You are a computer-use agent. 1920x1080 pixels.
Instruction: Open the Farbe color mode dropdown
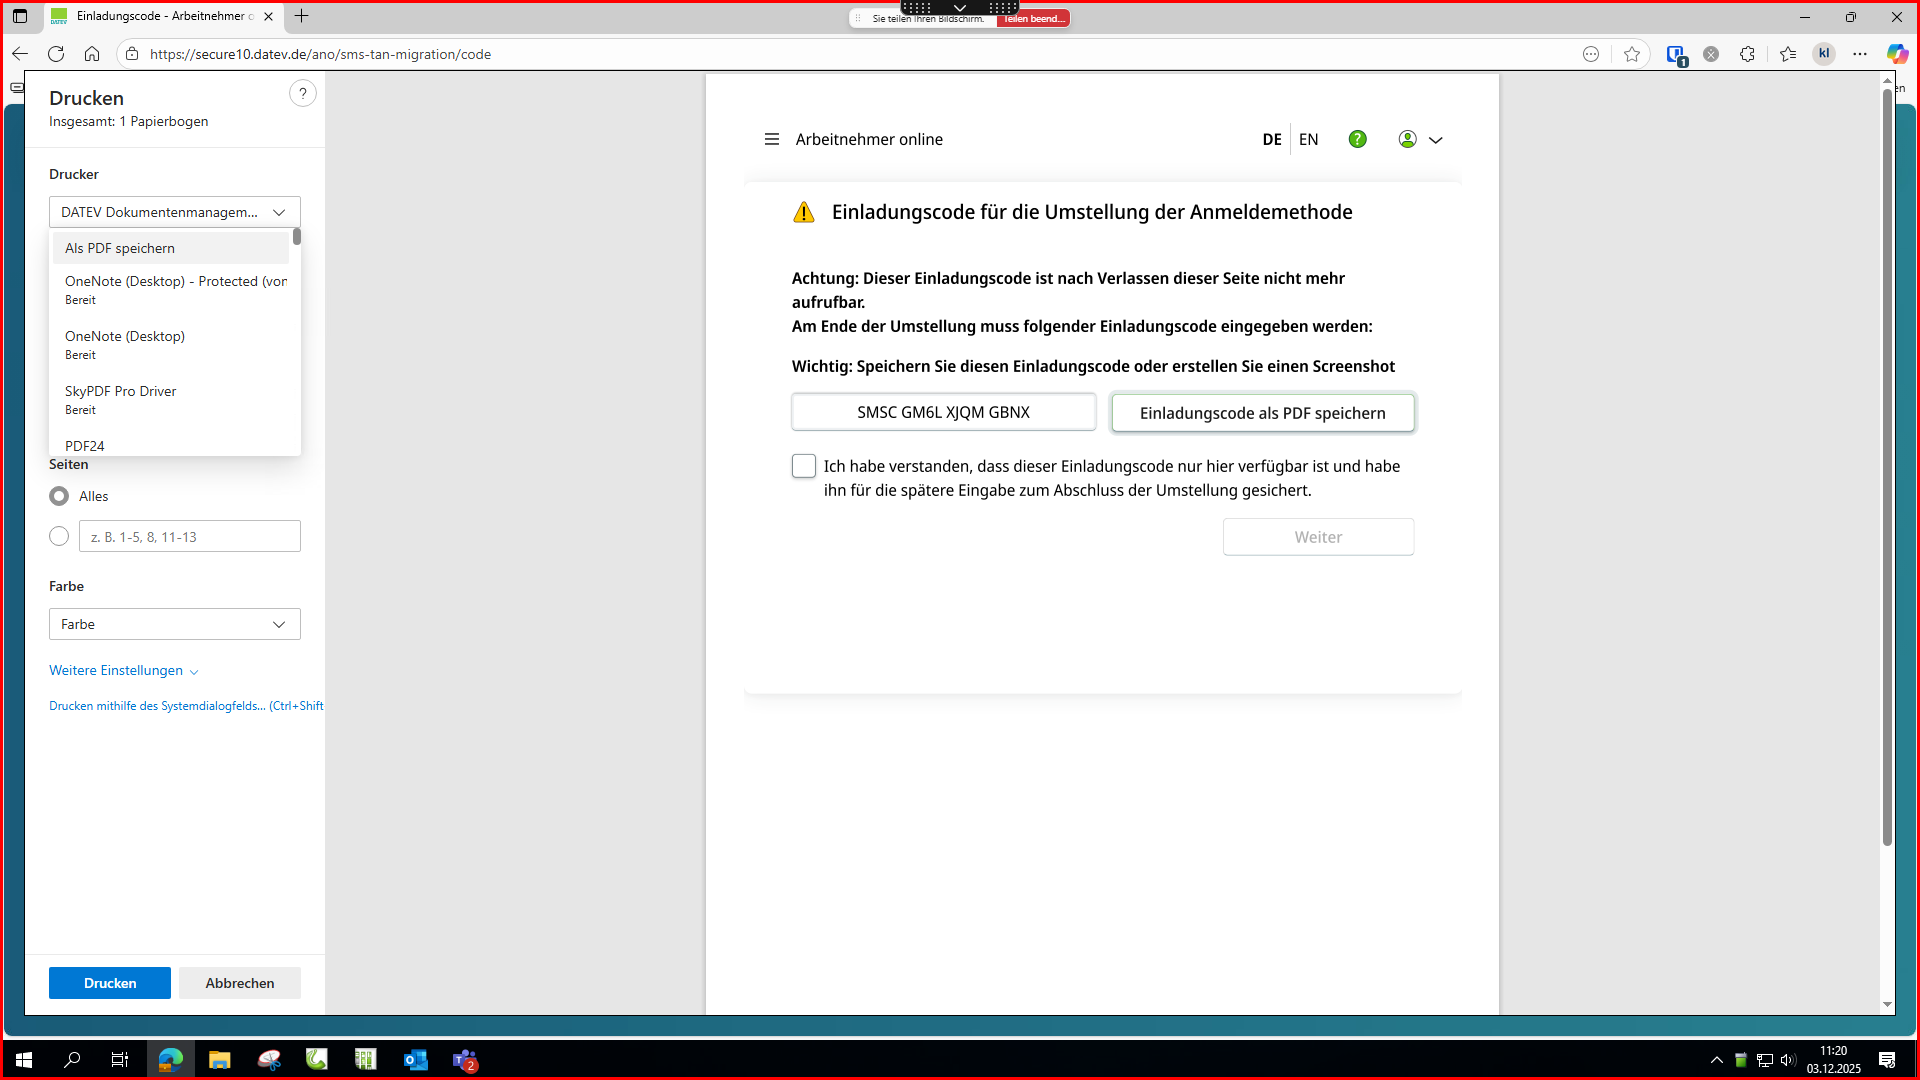pos(174,624)
